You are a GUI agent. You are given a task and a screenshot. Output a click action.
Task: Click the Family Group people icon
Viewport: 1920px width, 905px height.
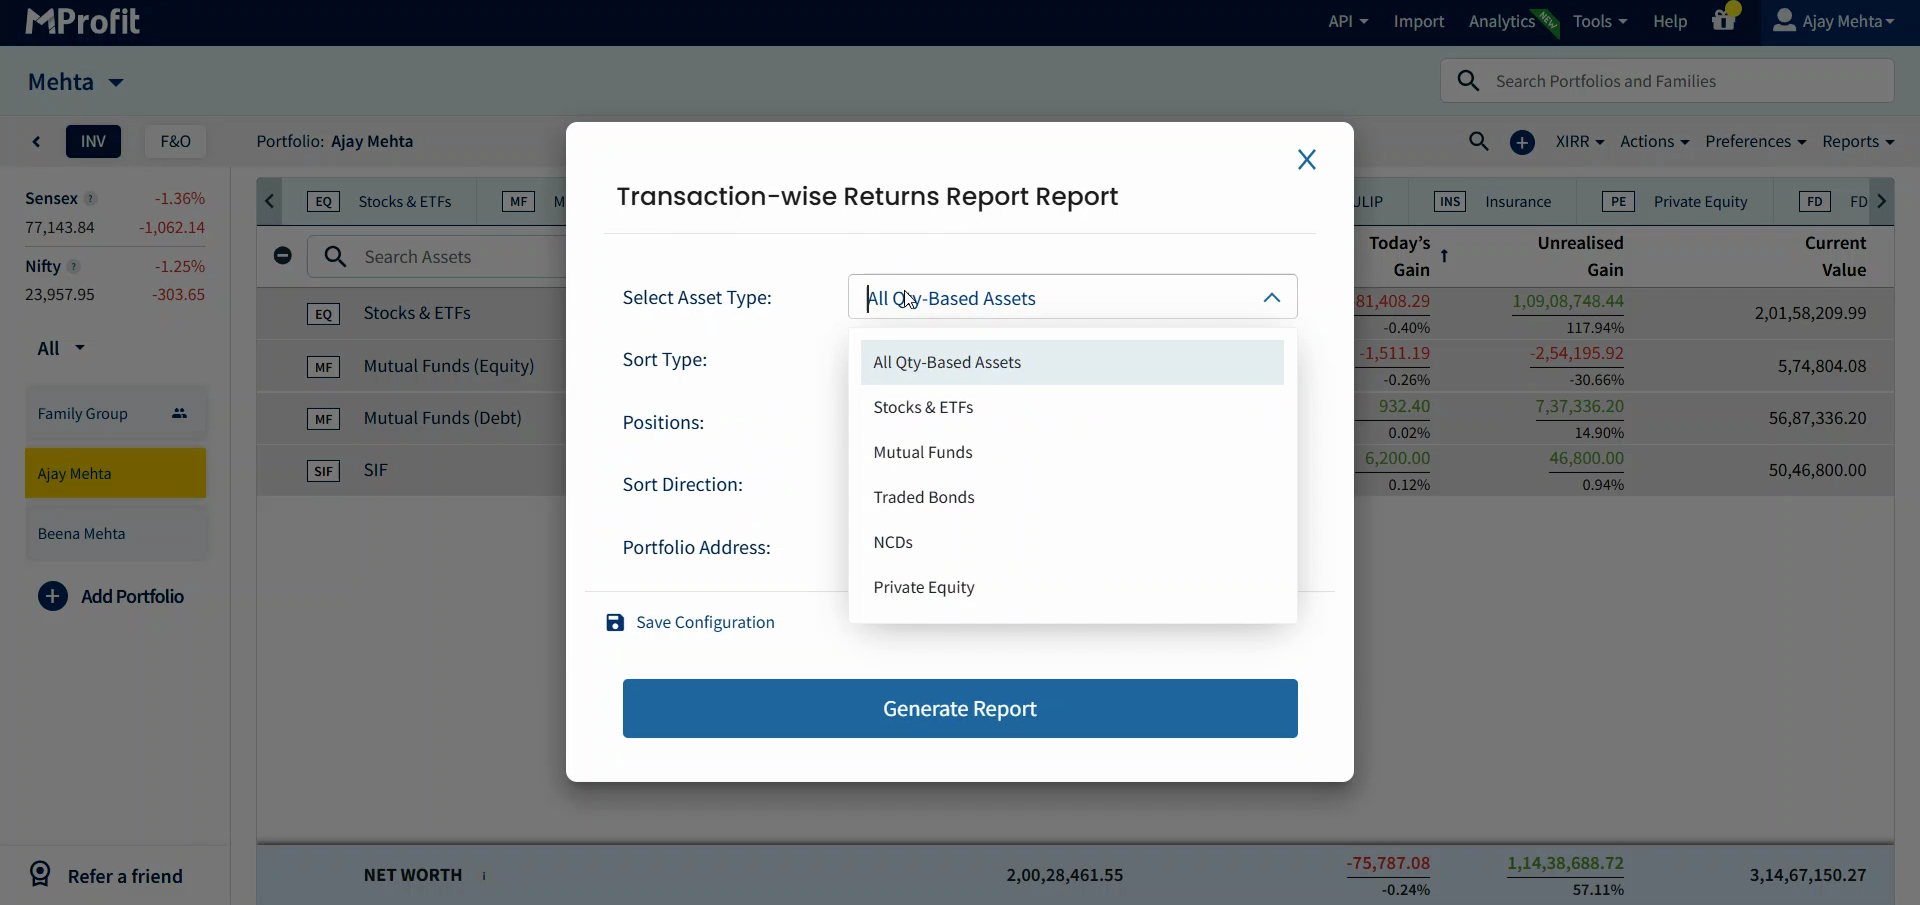tap(180, 414)
